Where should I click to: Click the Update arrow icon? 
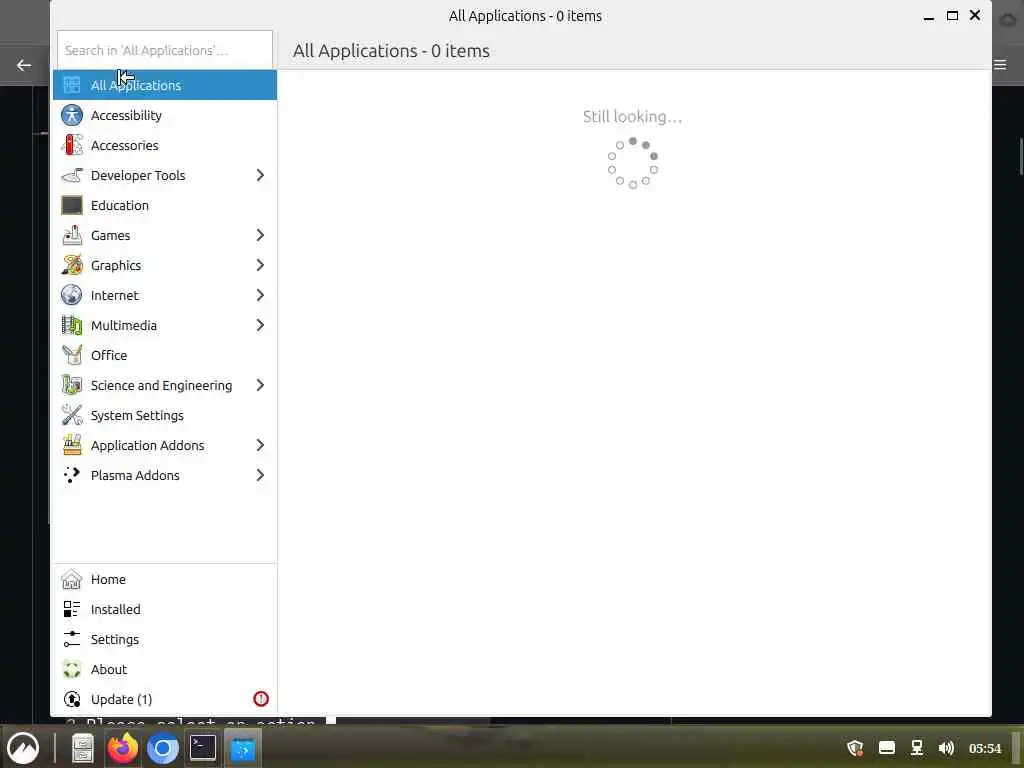72,699
